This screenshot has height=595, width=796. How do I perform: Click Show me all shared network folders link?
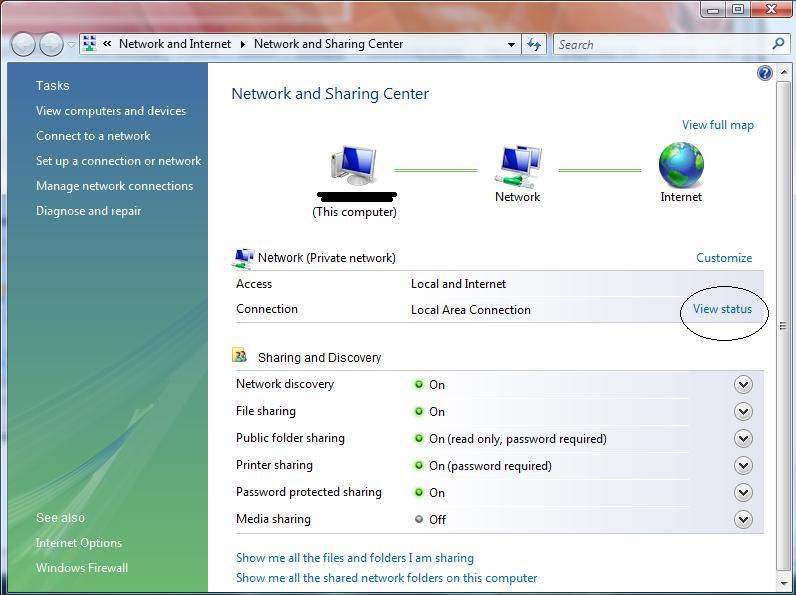coord(386,578)
